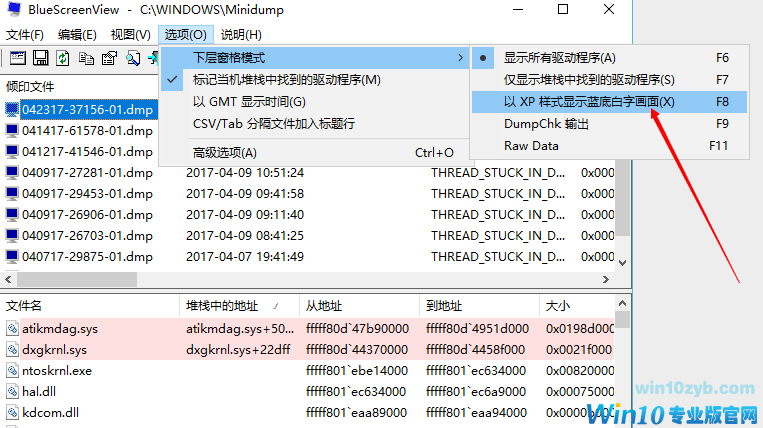Select dump file 040917-27281-01.dmp
This screenshot has width=763, height=428.
88,173
